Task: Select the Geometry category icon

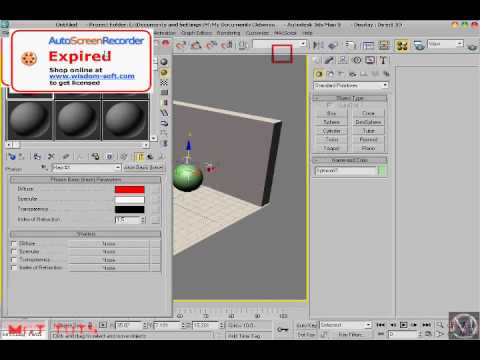Action: [x=319, y=74]
